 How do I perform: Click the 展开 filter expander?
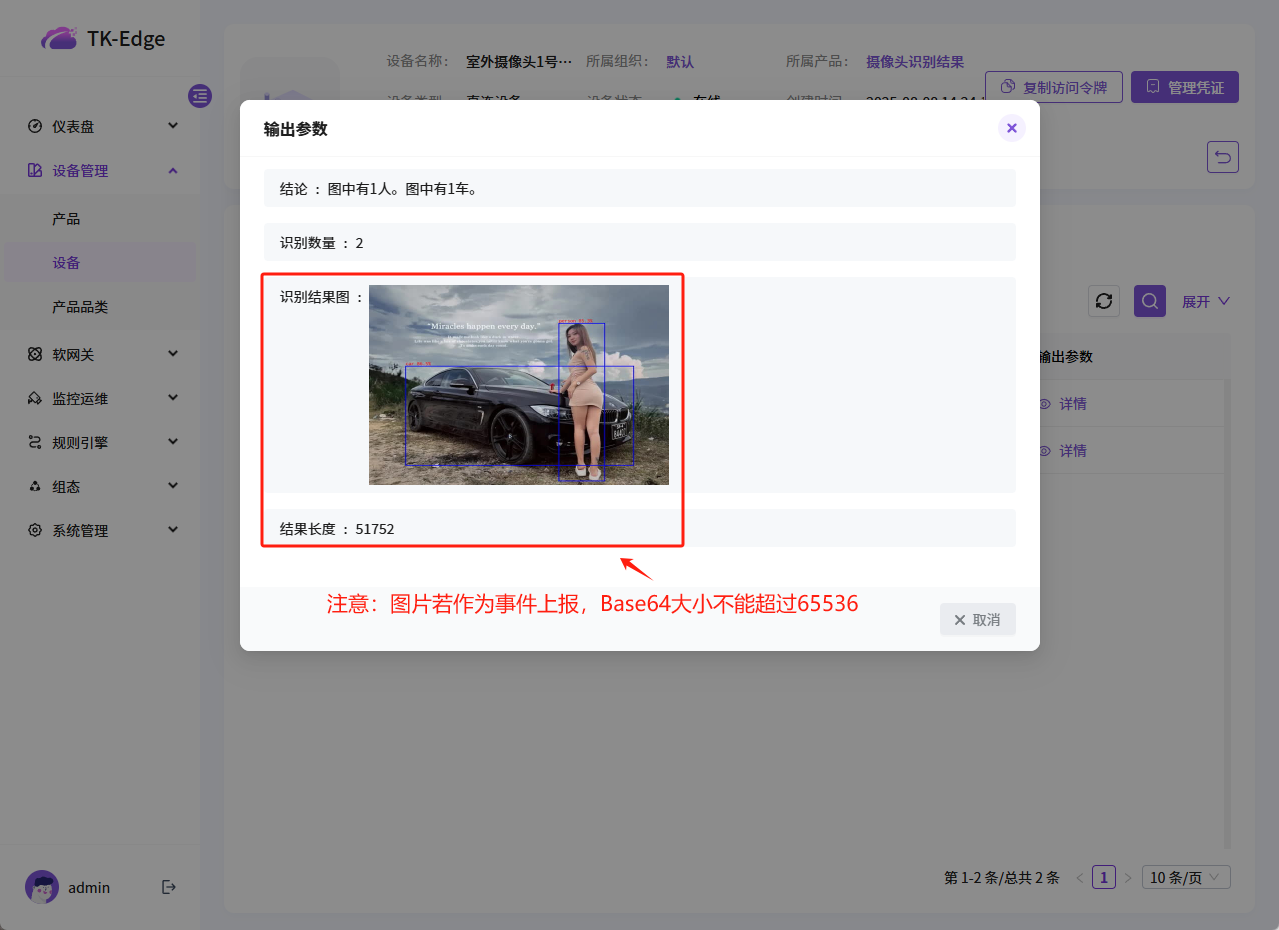pos(1205,301)
